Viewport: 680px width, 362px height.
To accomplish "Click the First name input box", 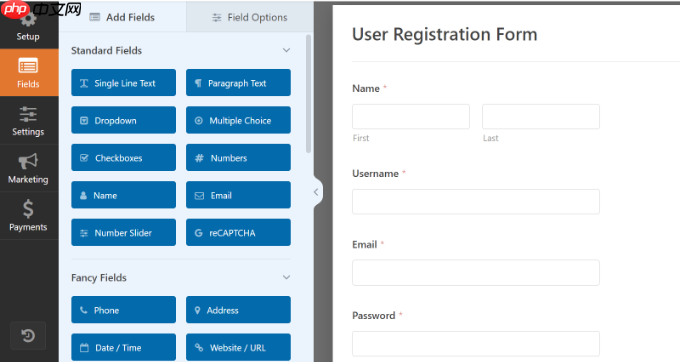I will [411, 116].
